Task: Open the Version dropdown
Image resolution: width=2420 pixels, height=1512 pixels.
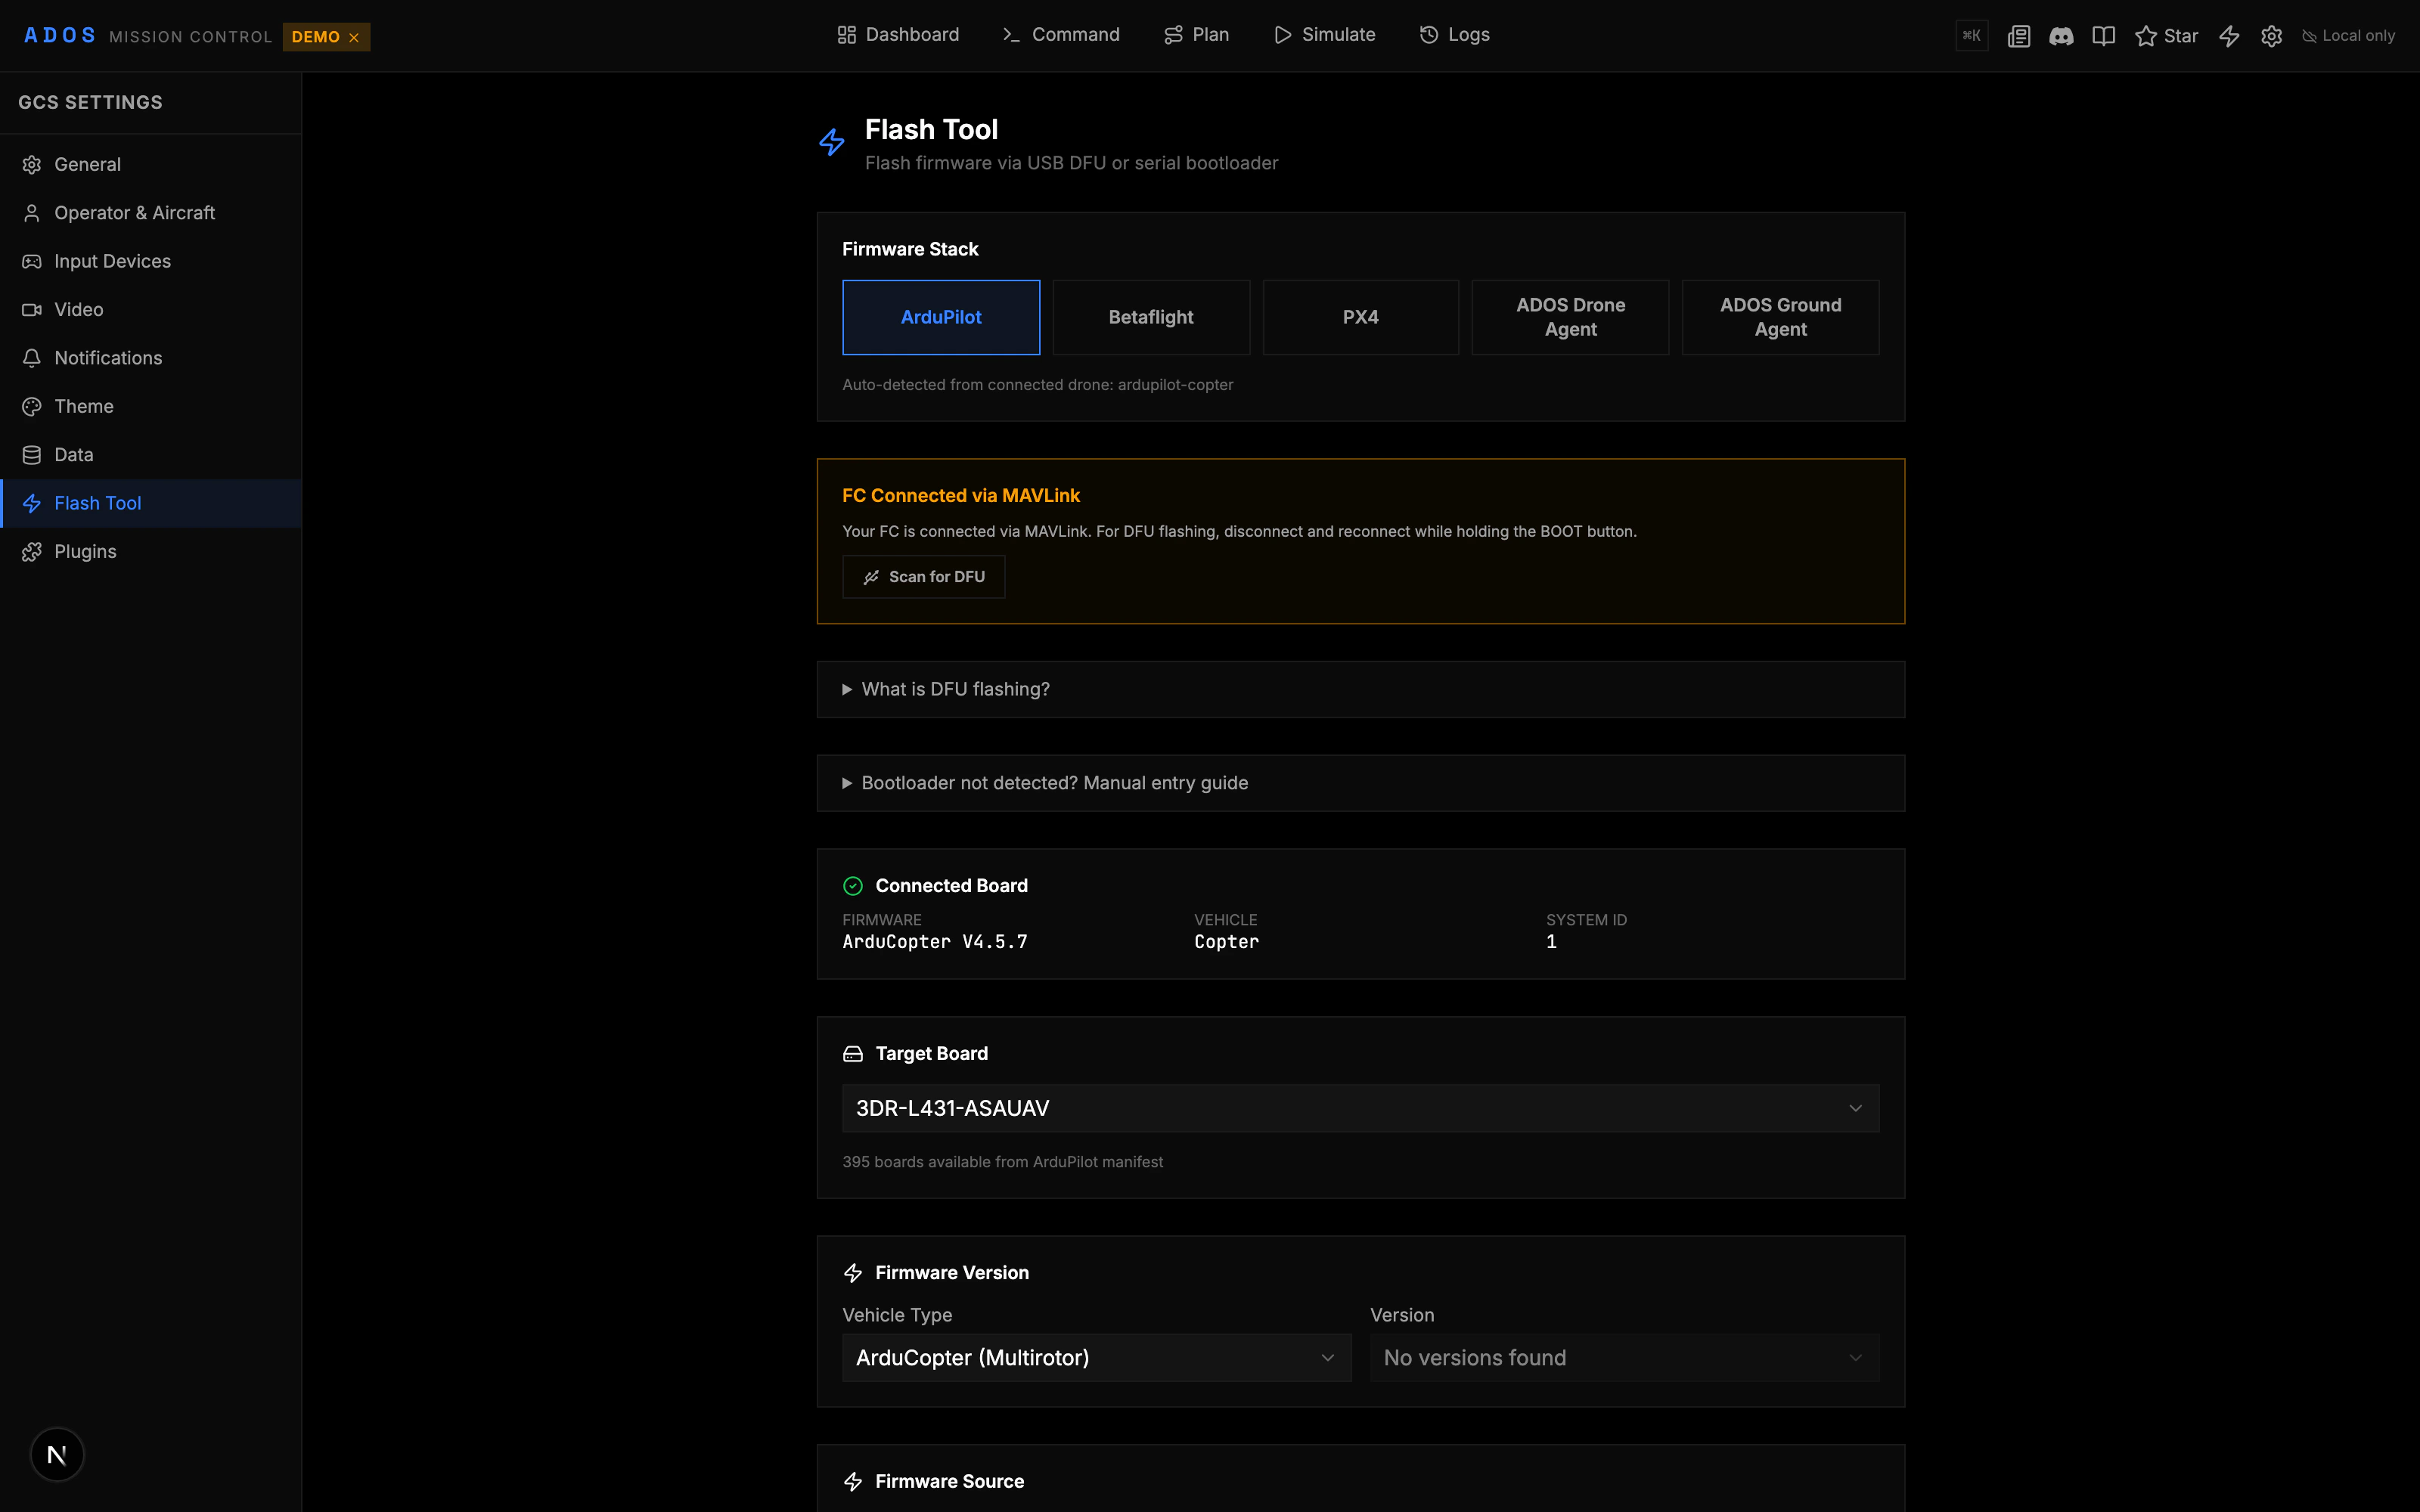Action: click(x=1624, y=1358)
